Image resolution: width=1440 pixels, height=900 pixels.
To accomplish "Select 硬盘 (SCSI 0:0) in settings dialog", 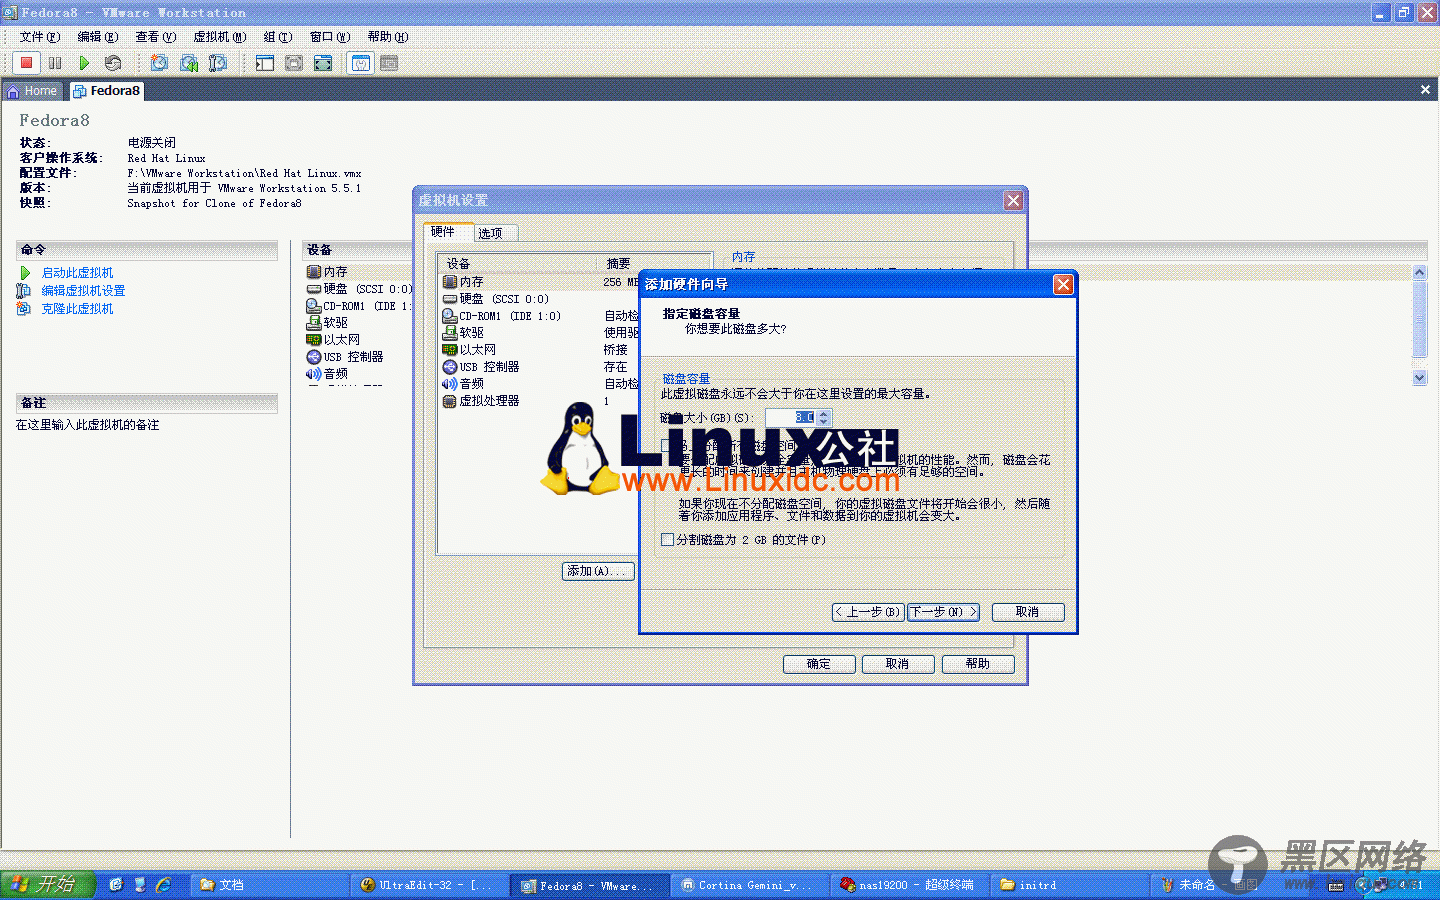I will pos(504,299).
